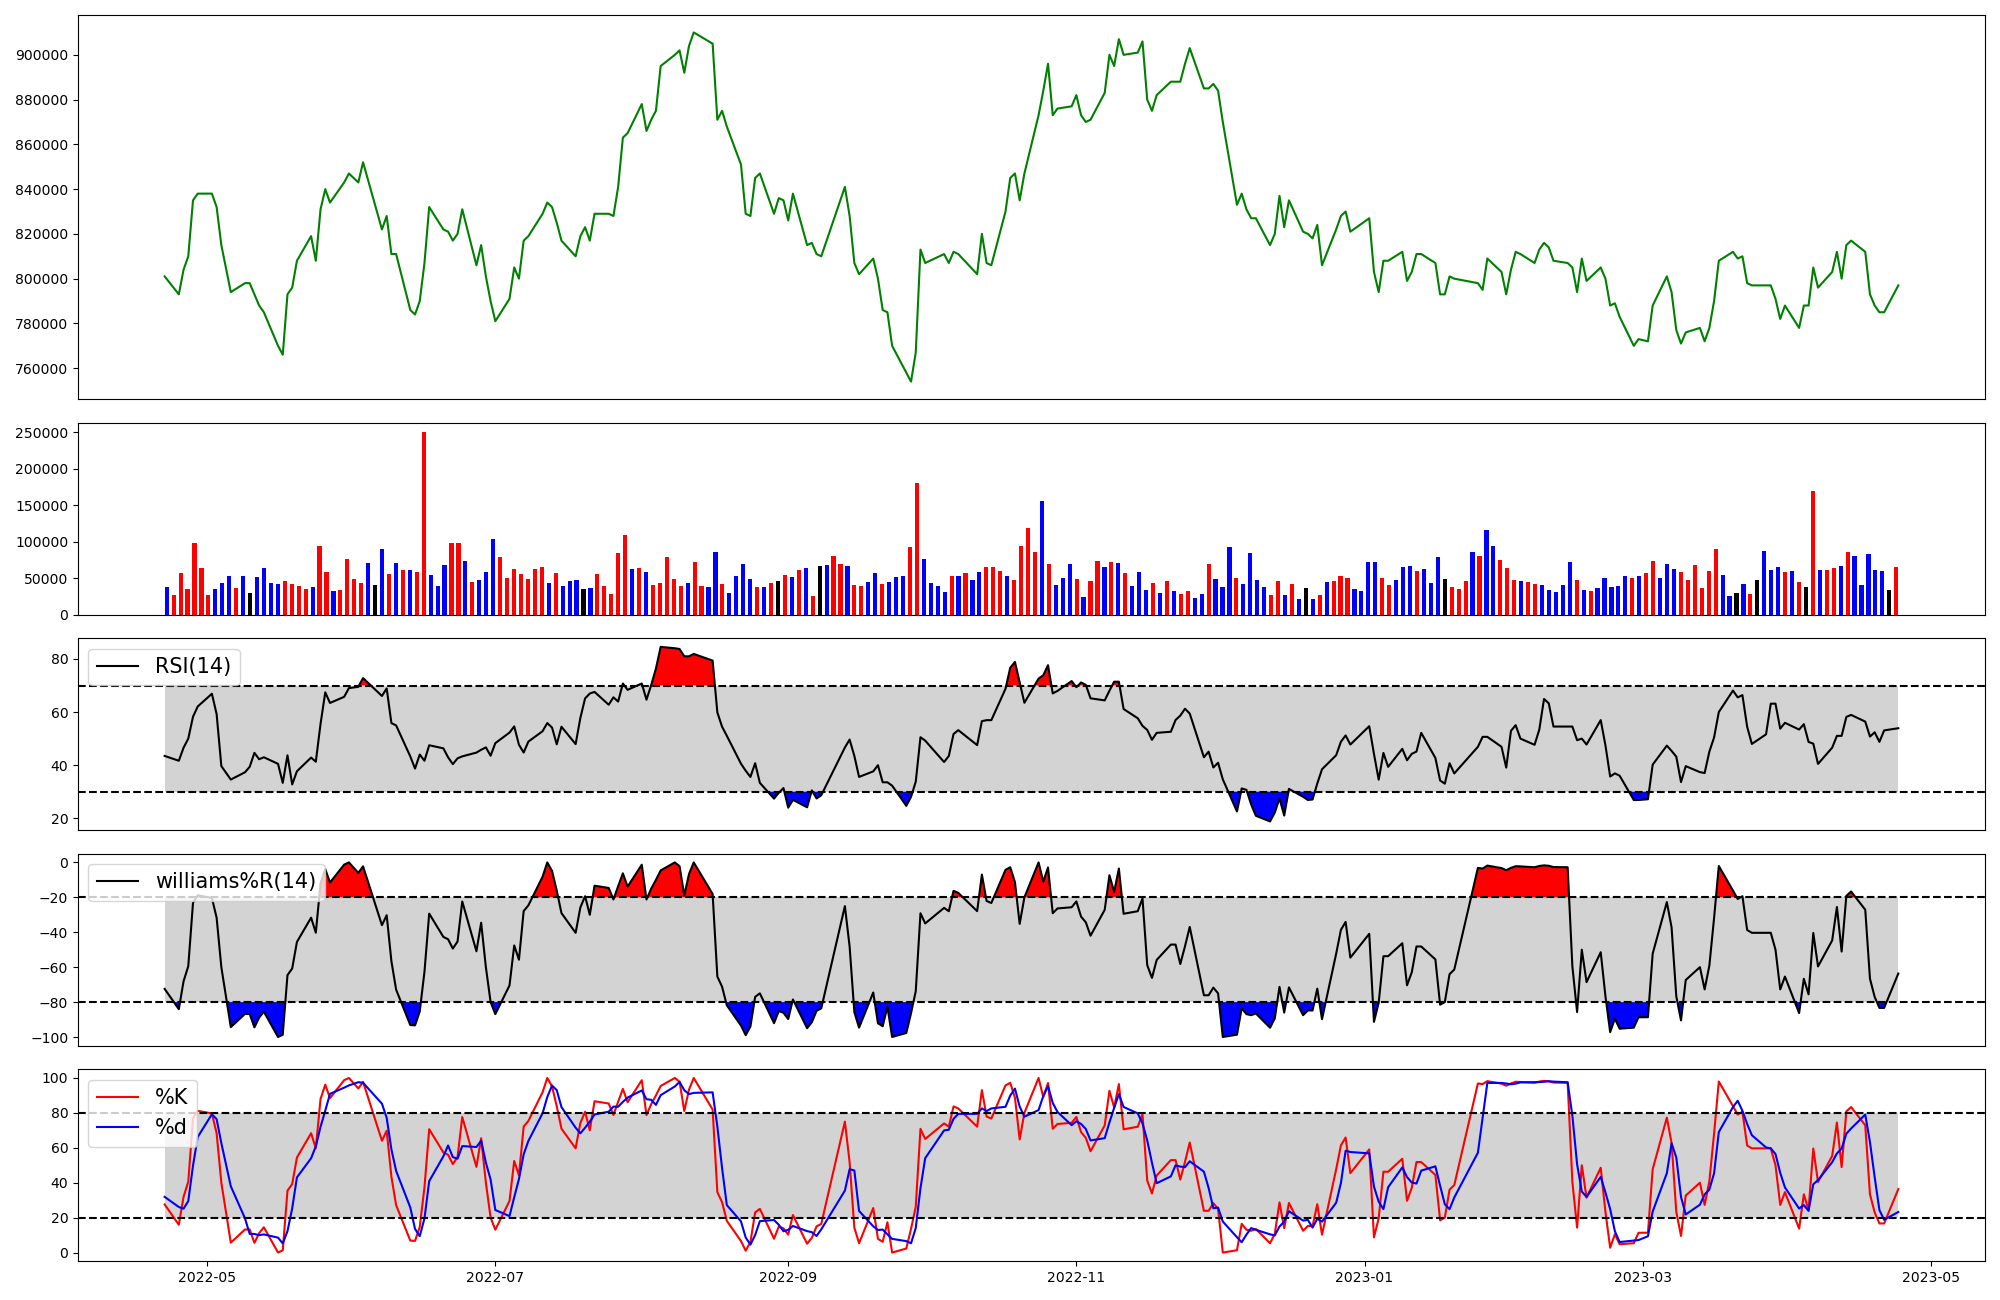Screen dimensions: 2000x1300
Task: Click the 900000 price axis tick label
Action: pyautogui.click(x=42, y=55)
